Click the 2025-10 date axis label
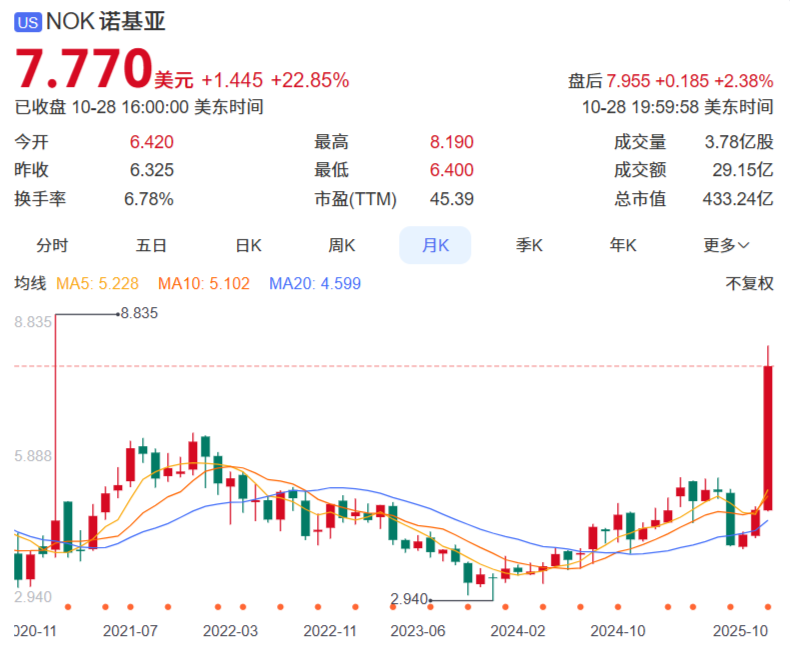790x653 pixels. [x=740, y=631]
